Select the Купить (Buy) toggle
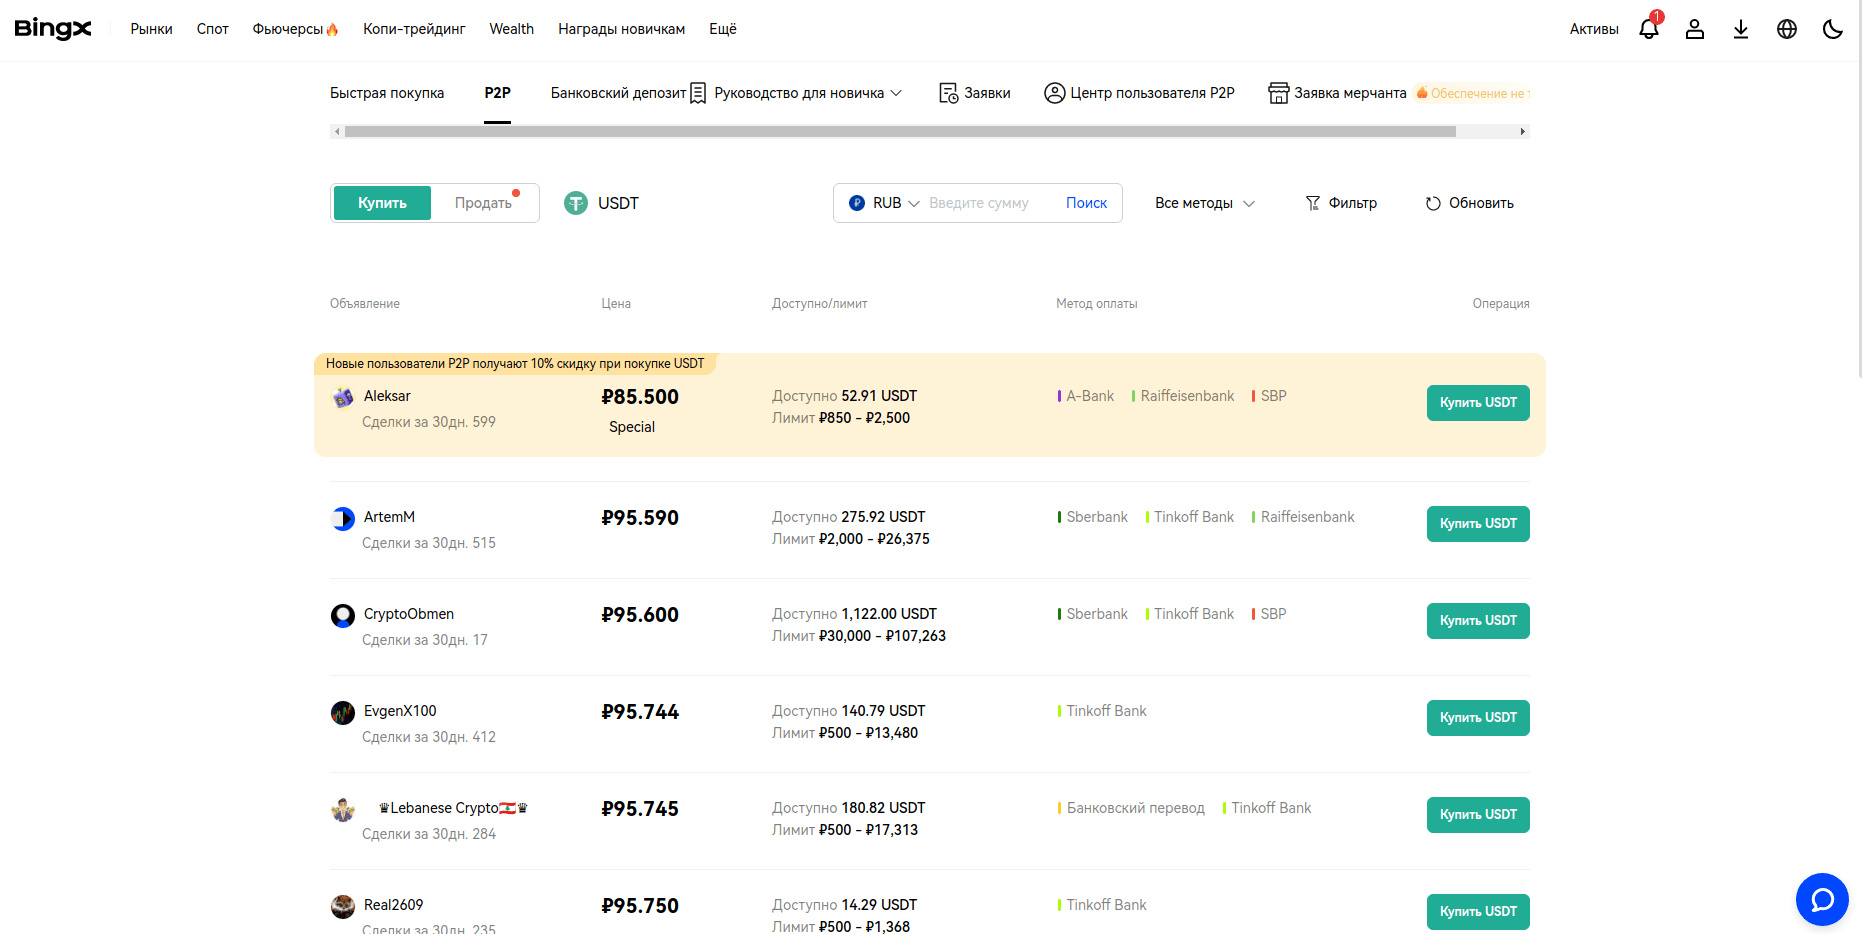This screenshot has height=934, width=1862. click(x=382, y=203)
